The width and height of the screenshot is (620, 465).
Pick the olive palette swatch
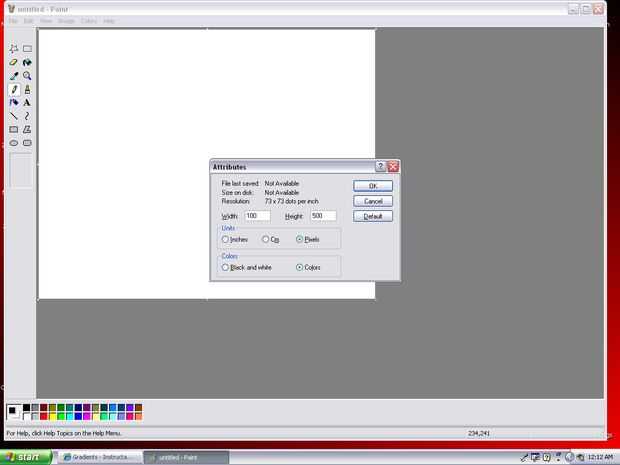tap(52, 408)
